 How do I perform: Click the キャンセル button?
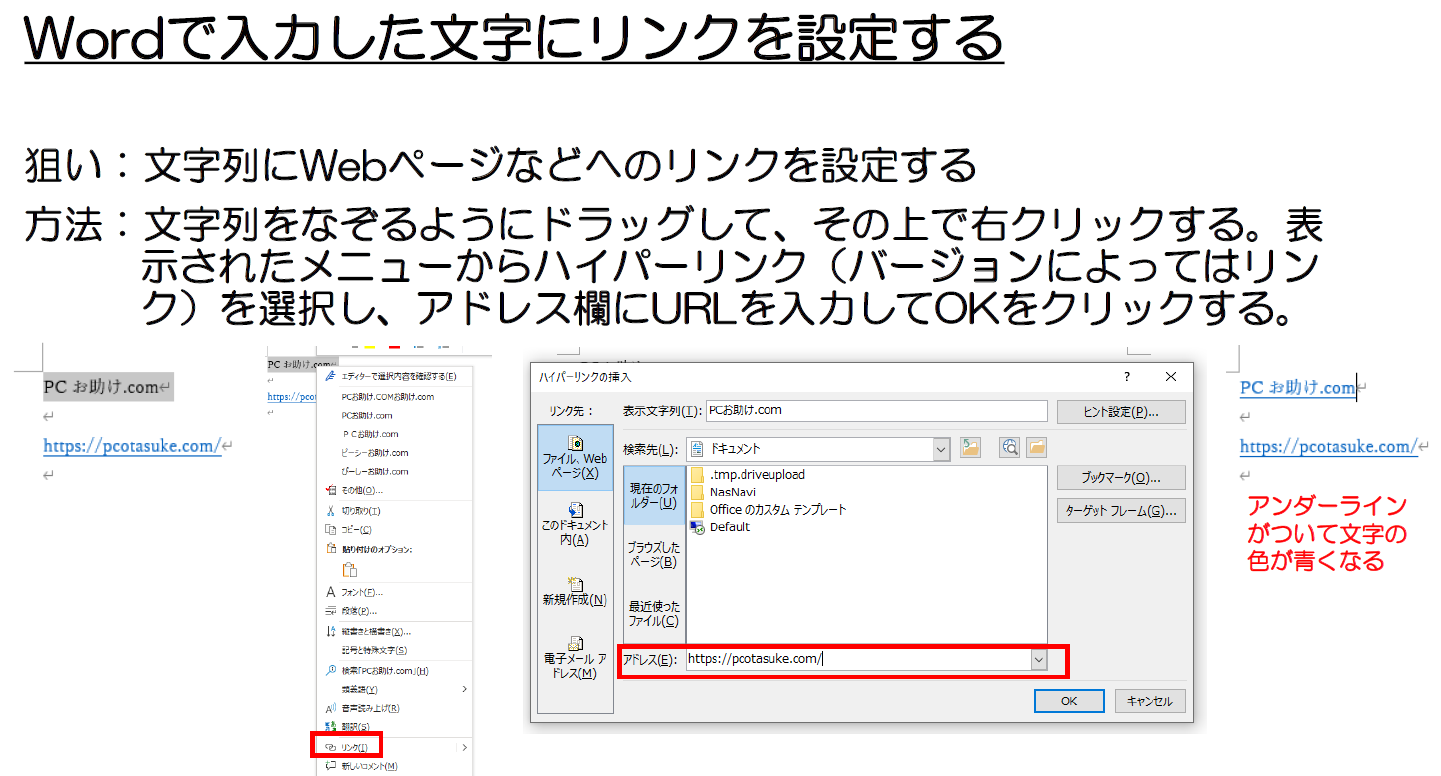[1150, 701]
